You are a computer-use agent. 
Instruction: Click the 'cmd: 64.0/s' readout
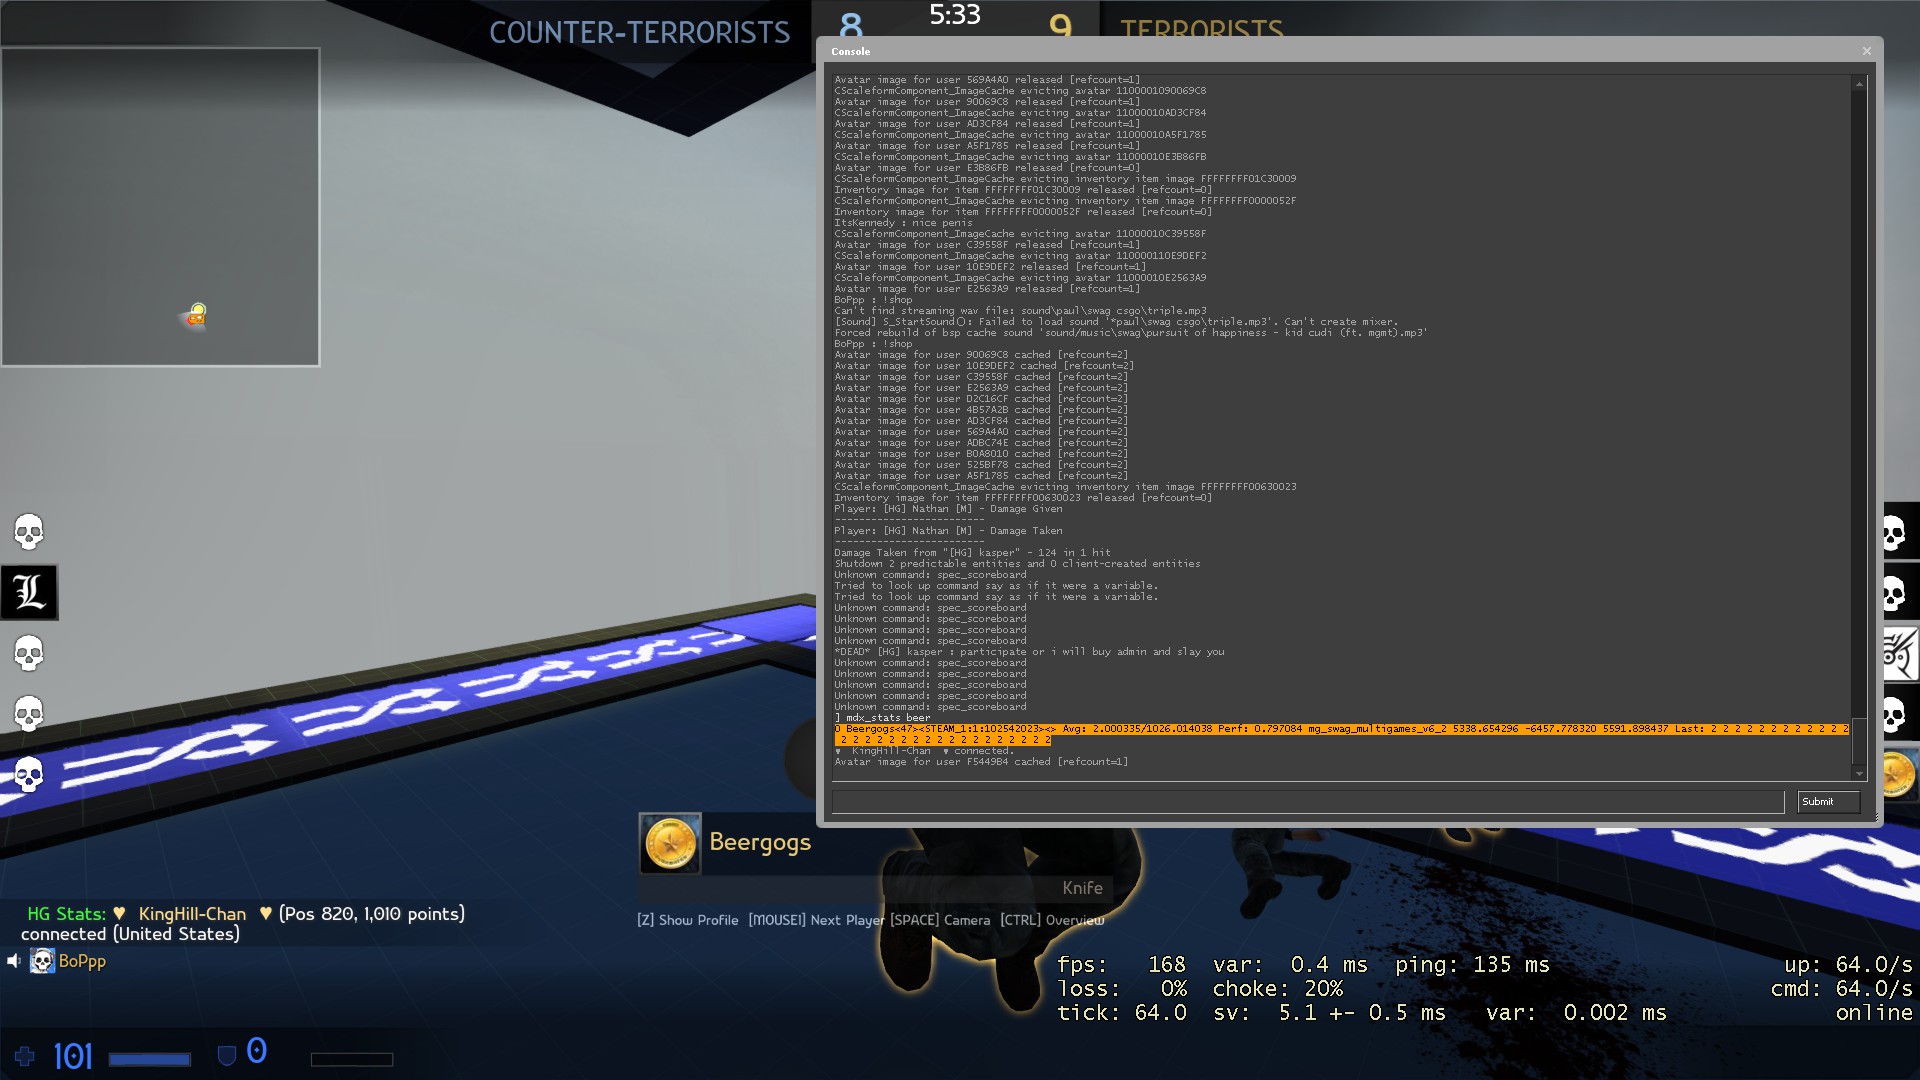[1842, 989]
